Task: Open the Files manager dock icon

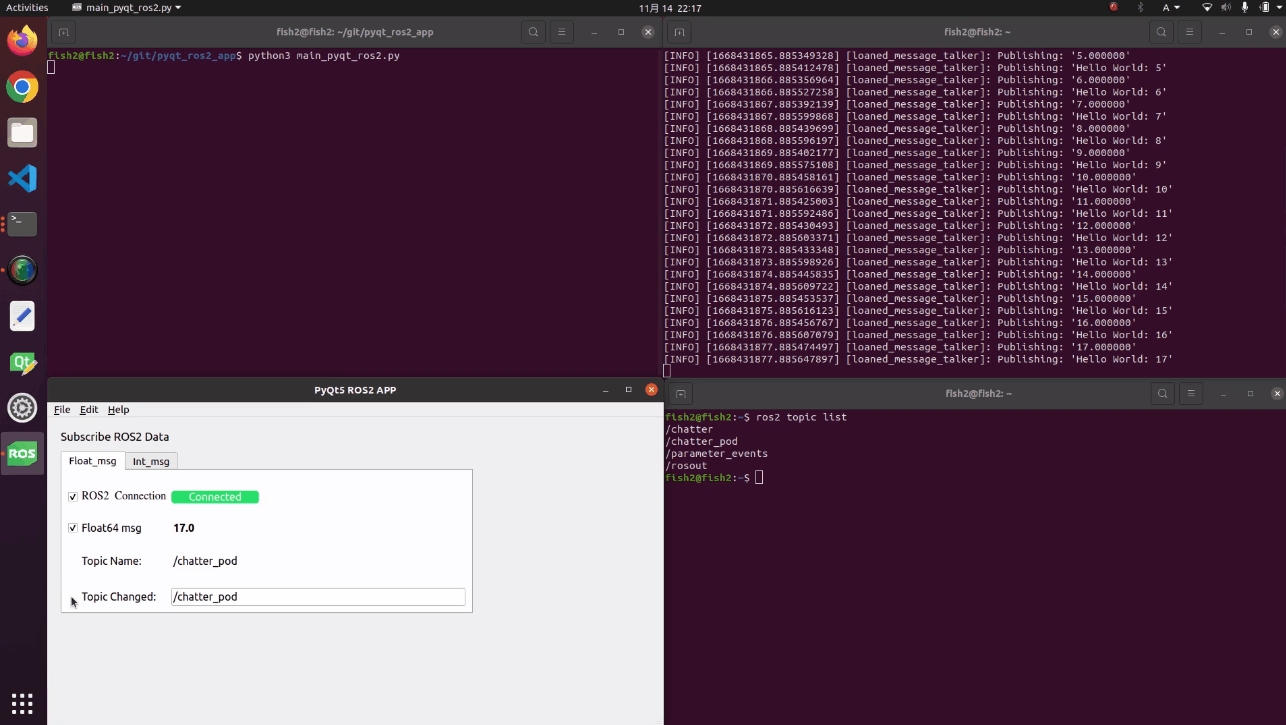Action: [22, 133]
